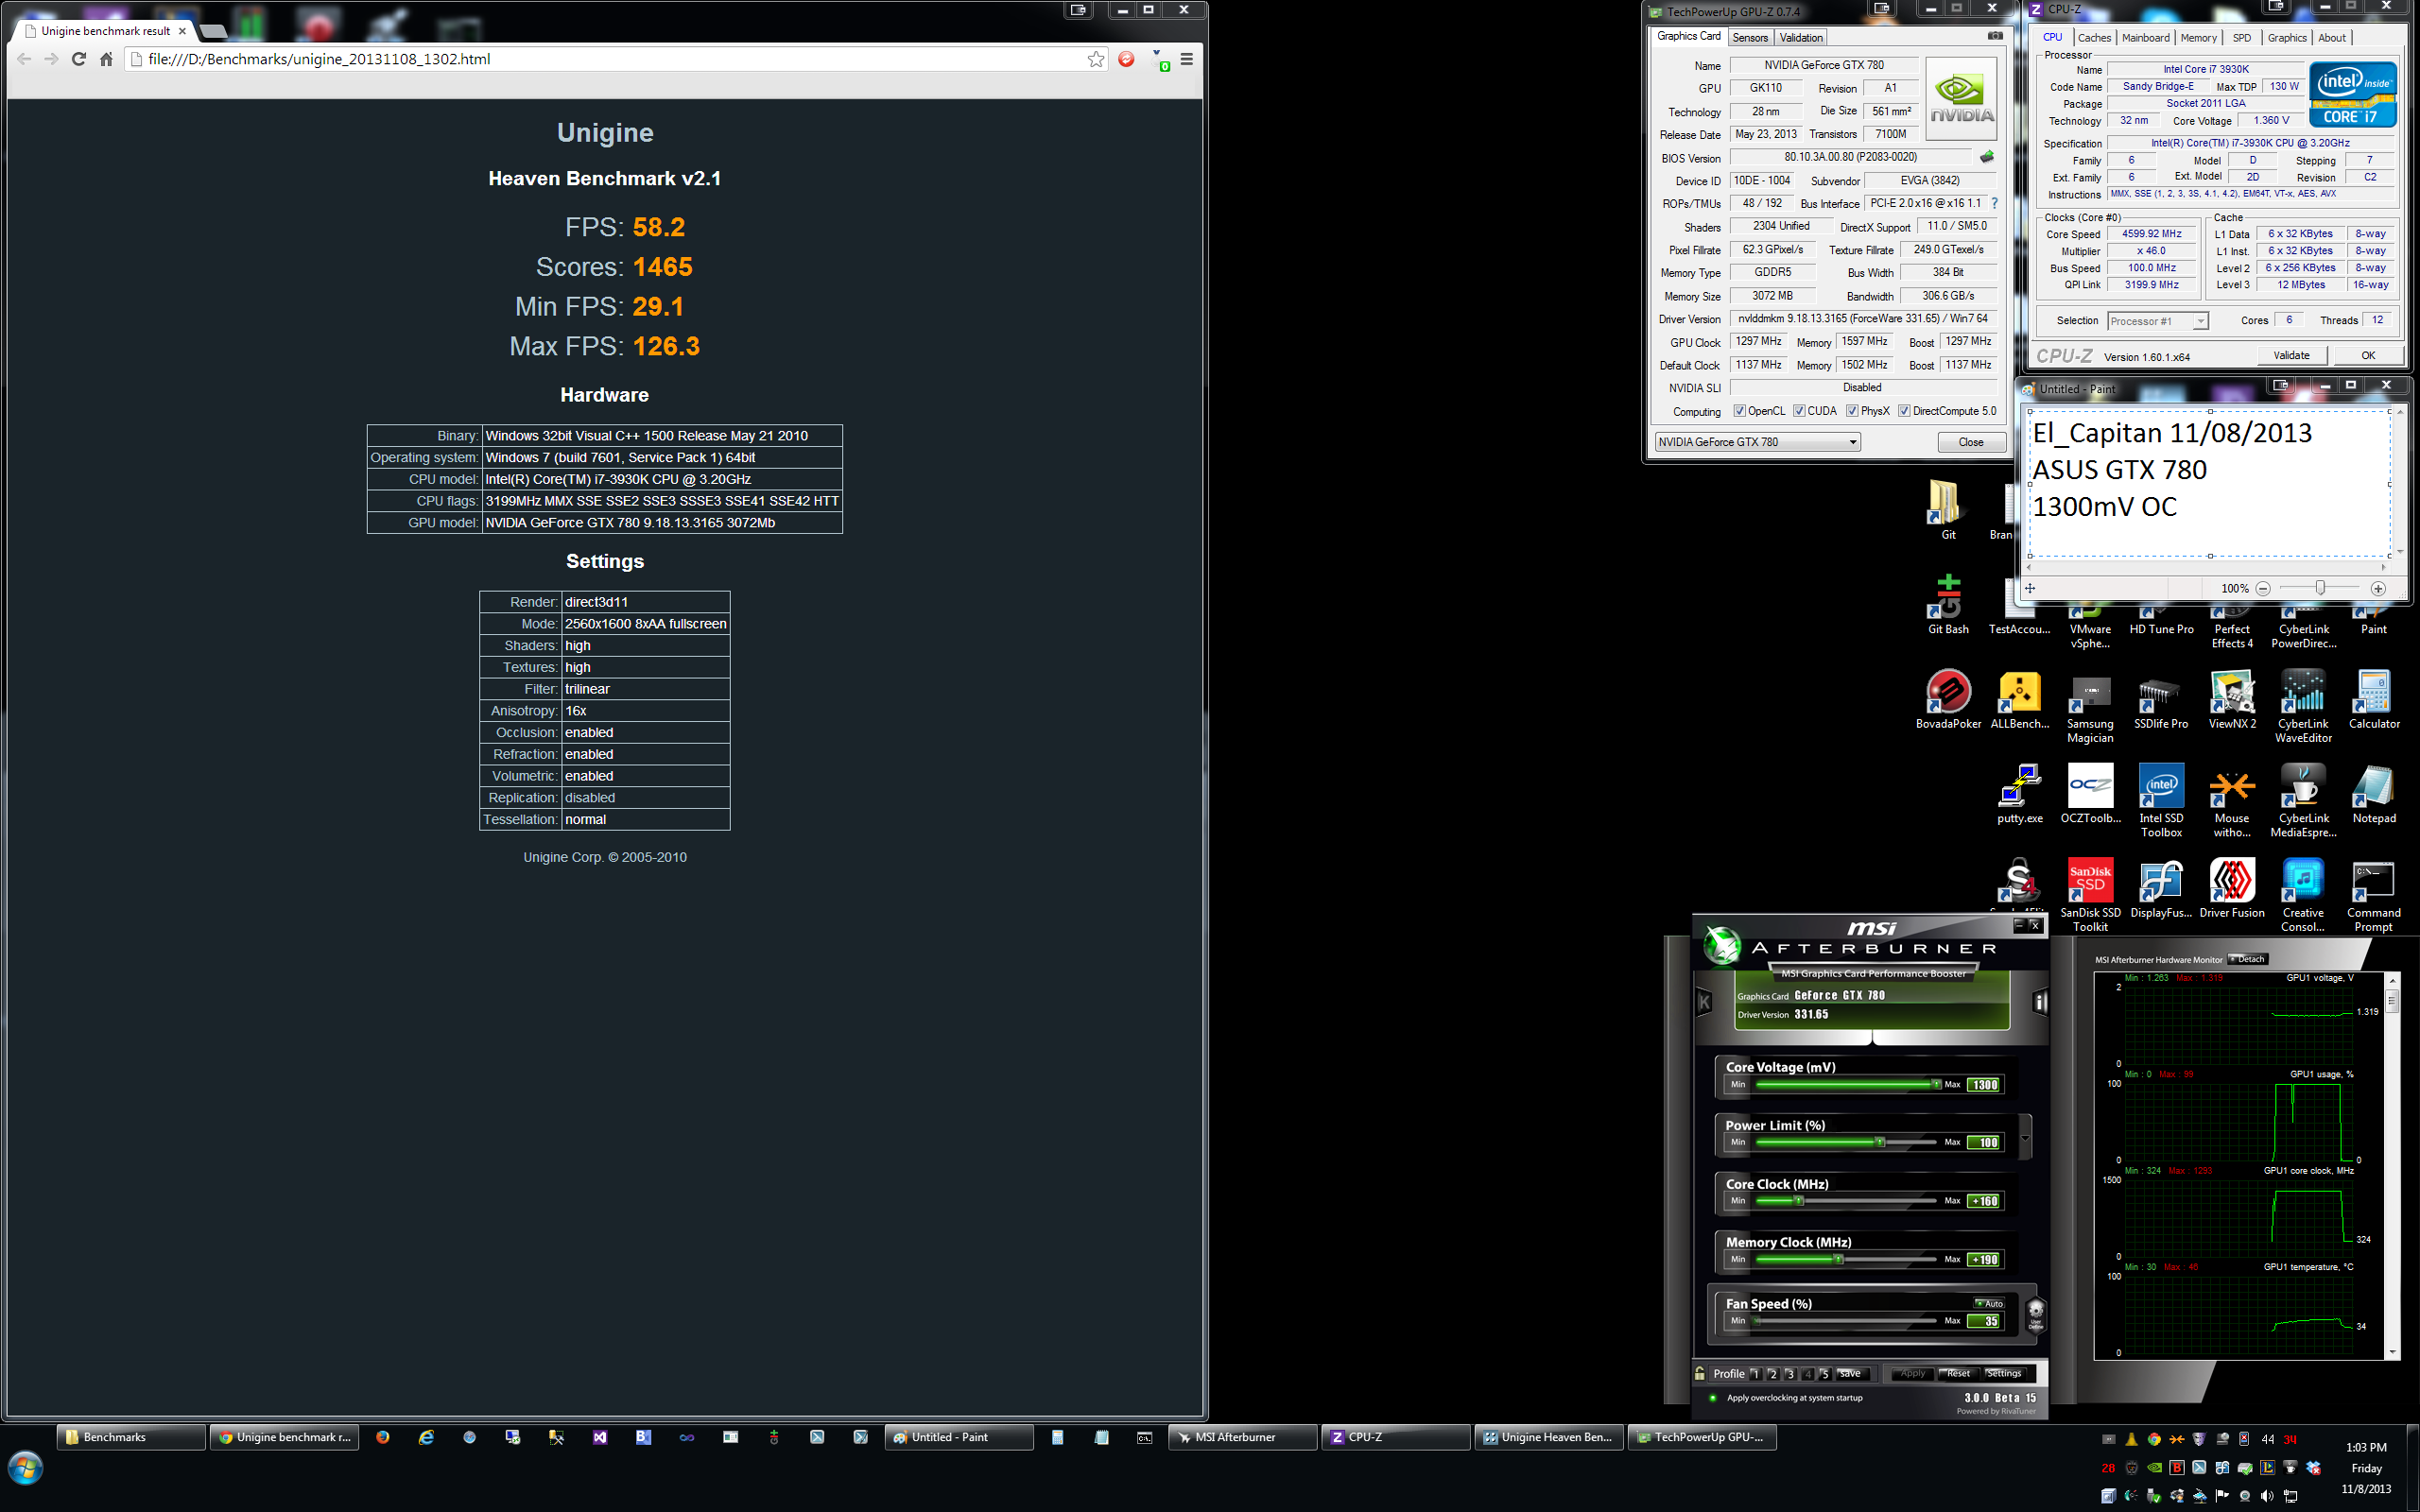Open Notepad desktop shortcut
The width and height of the screenshot is (2420, 1512).
click(2373, 795)
